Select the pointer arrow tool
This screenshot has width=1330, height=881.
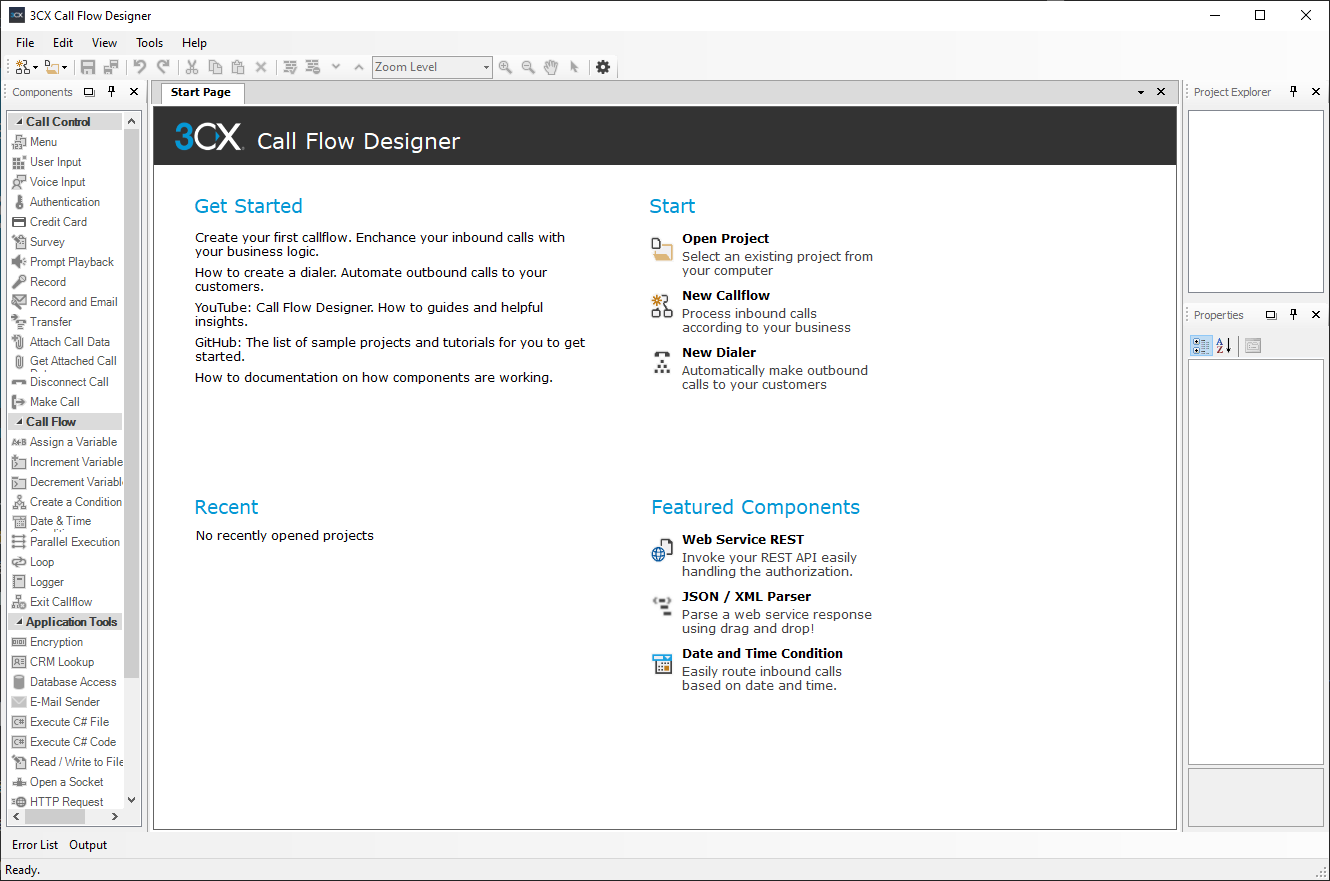coord(574,67)
